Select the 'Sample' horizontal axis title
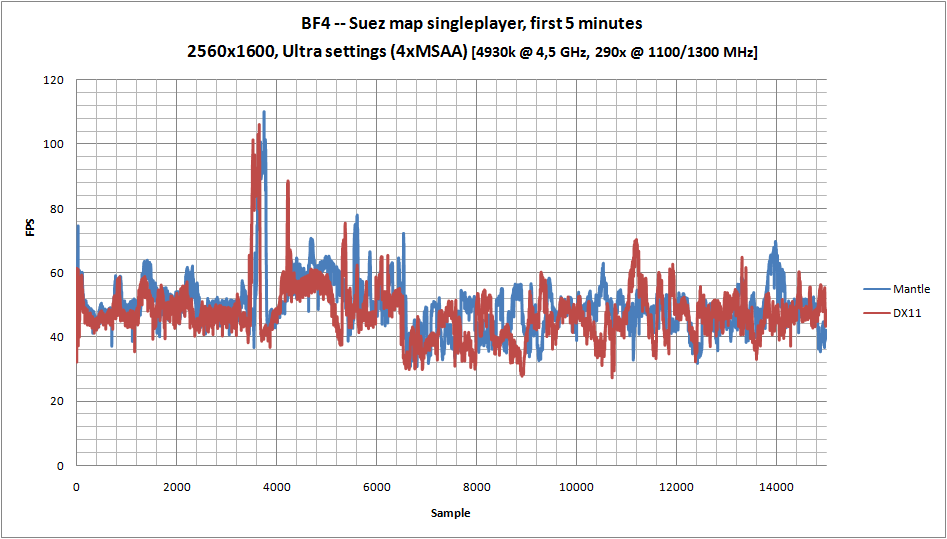 pos(451,514)
